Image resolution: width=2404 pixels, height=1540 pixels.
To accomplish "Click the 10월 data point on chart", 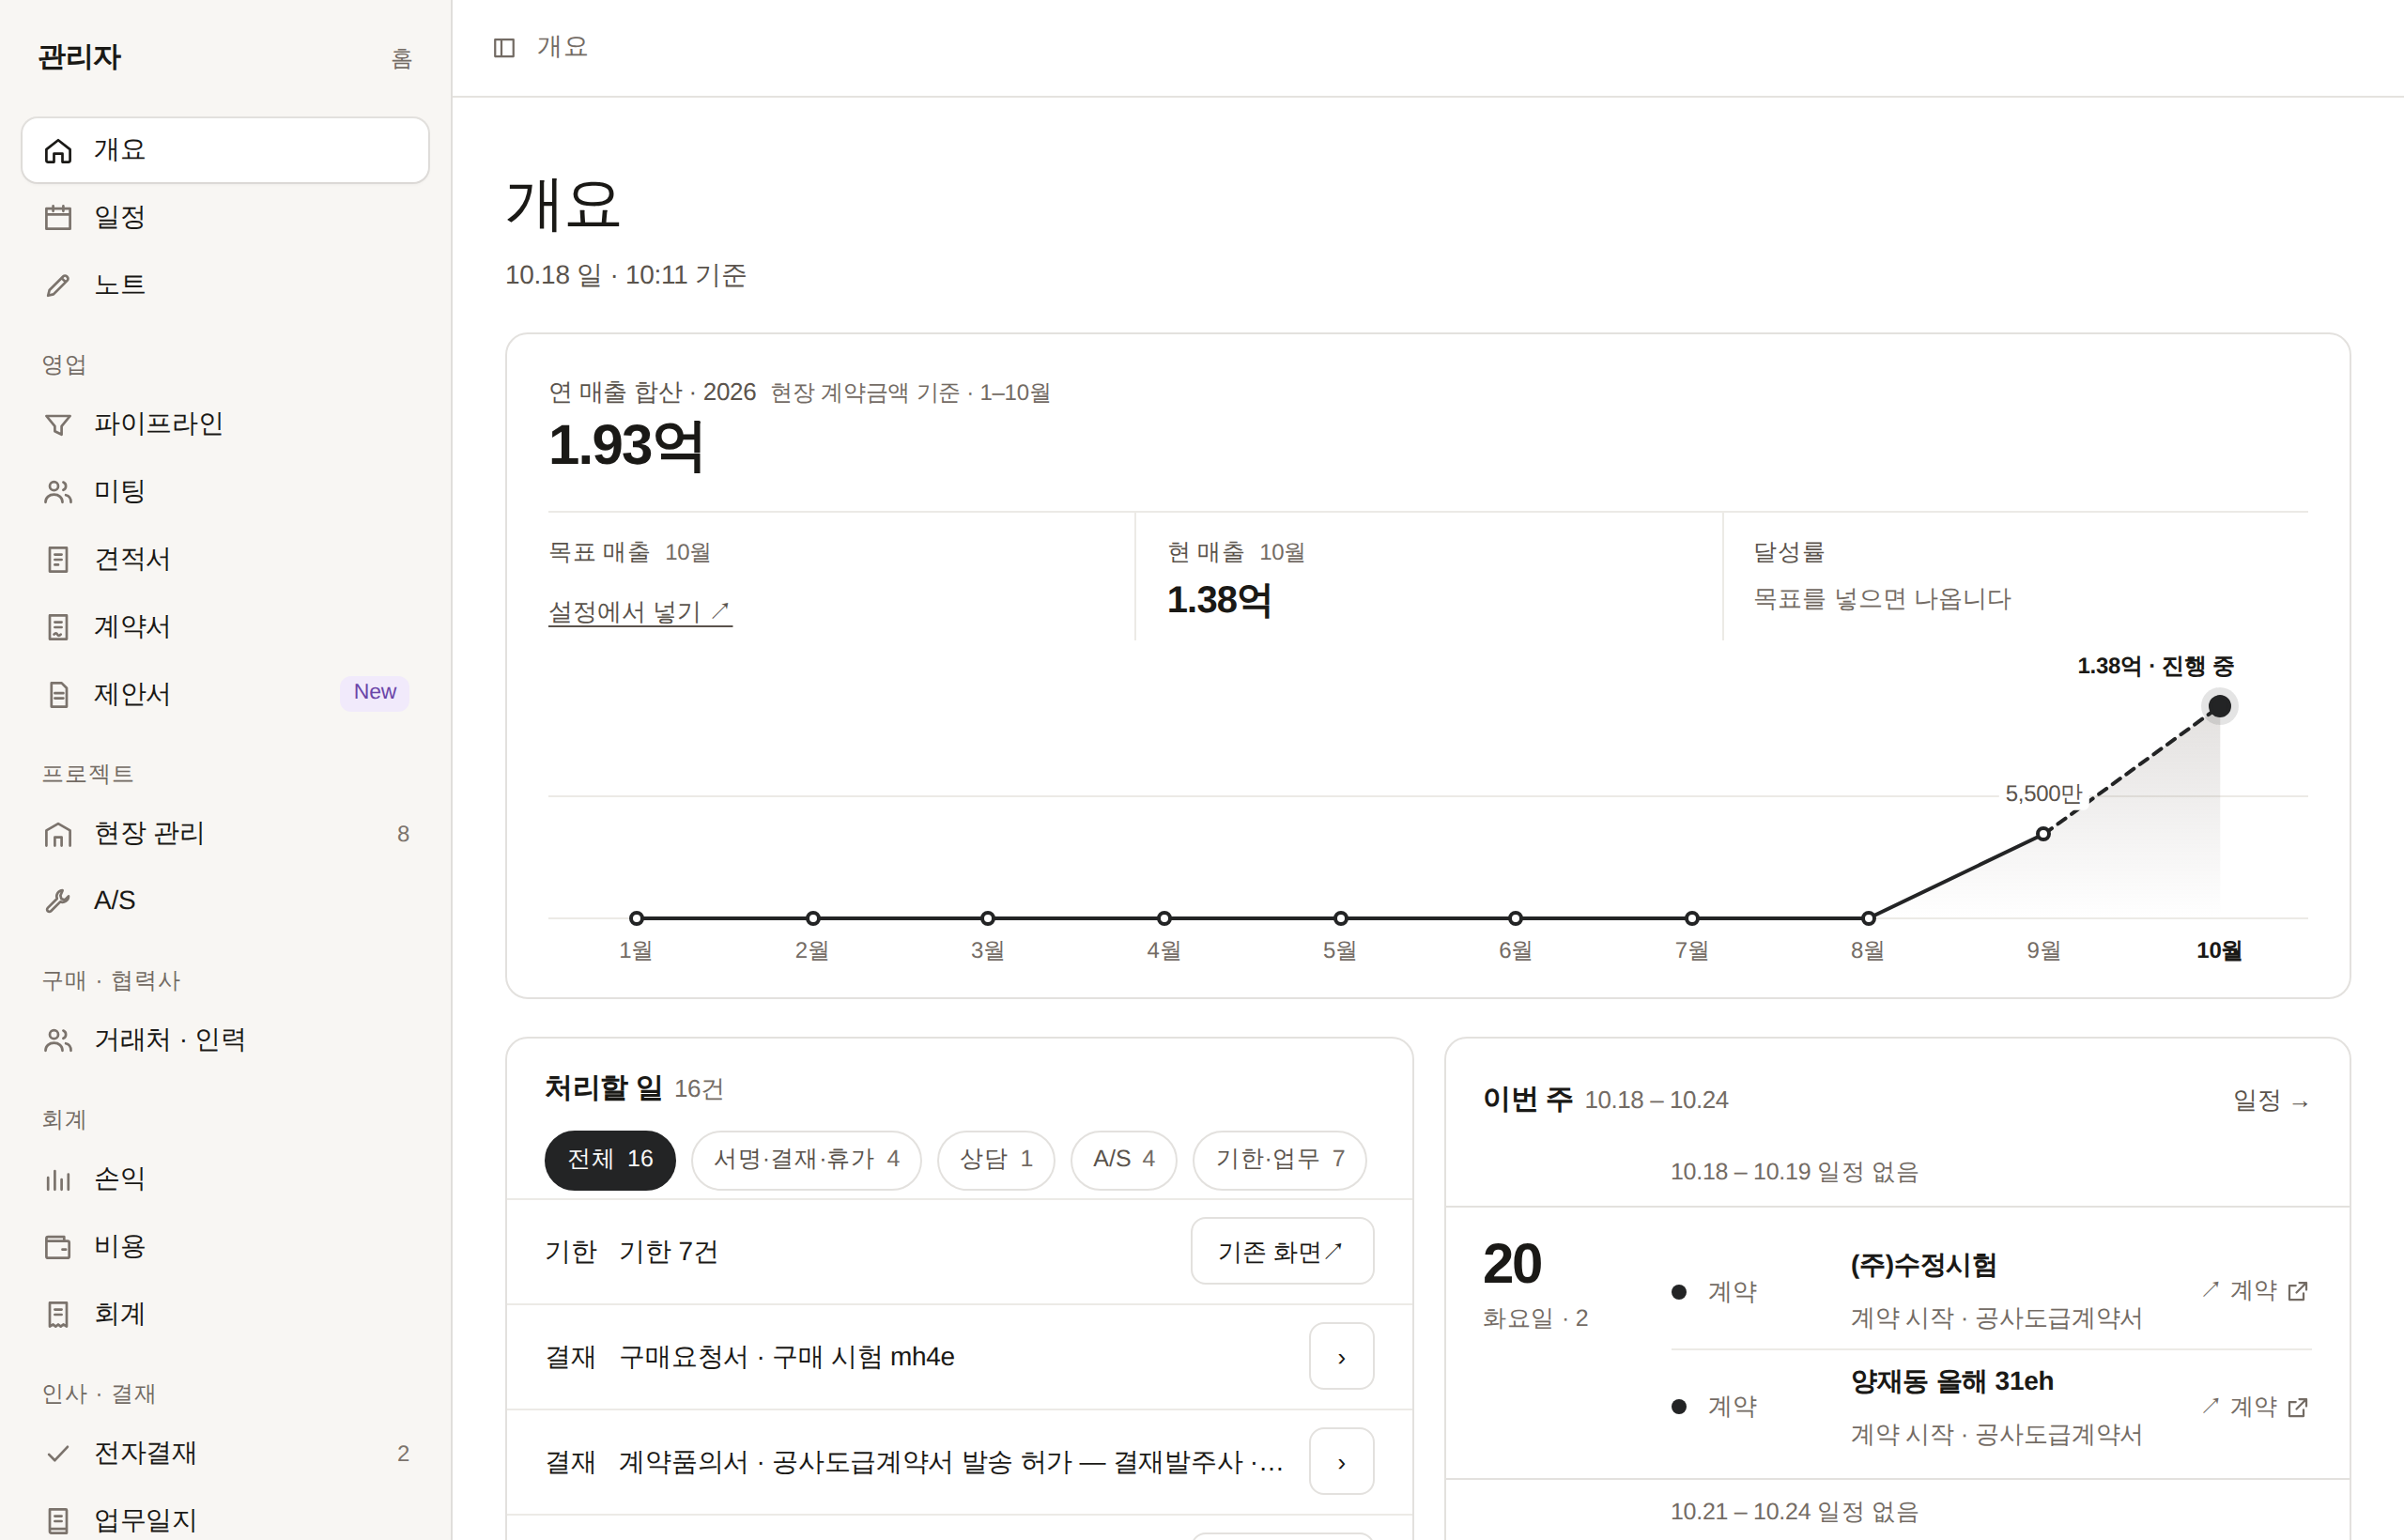I will coord(2219,706).
